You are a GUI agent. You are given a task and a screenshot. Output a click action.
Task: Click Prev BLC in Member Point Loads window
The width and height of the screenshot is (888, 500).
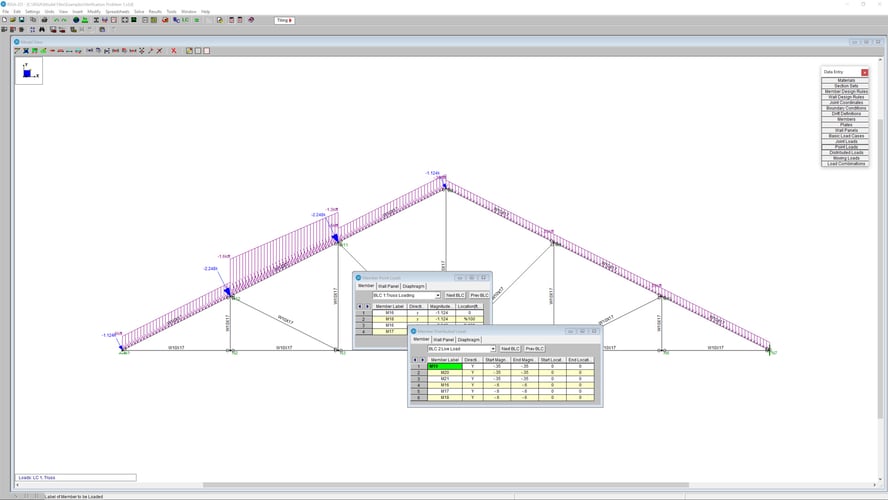(x=478, y=296)
